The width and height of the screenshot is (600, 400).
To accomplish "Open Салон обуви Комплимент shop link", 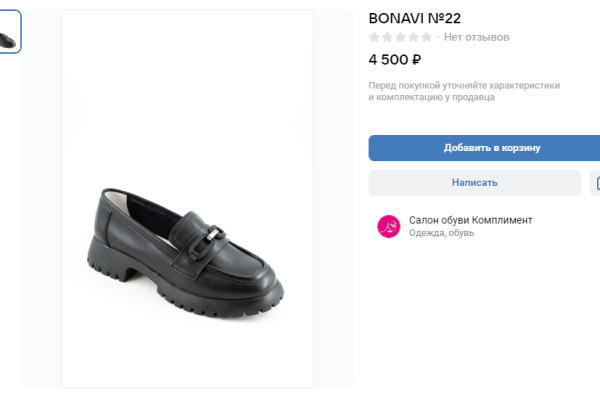I will tap(470, 220).
